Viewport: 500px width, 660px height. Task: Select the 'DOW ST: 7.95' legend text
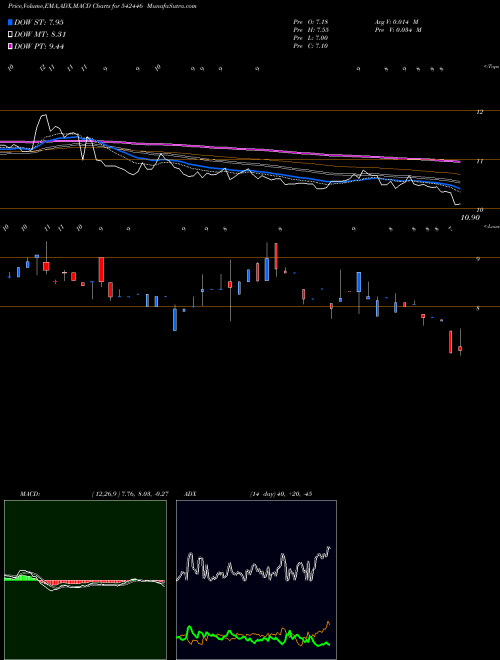click(39, 22)
